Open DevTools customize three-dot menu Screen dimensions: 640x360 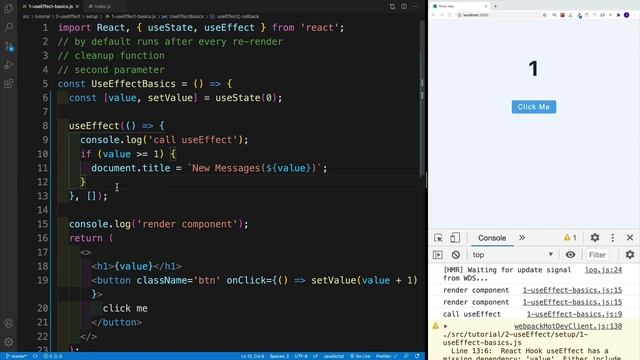[x=613, y=238]
